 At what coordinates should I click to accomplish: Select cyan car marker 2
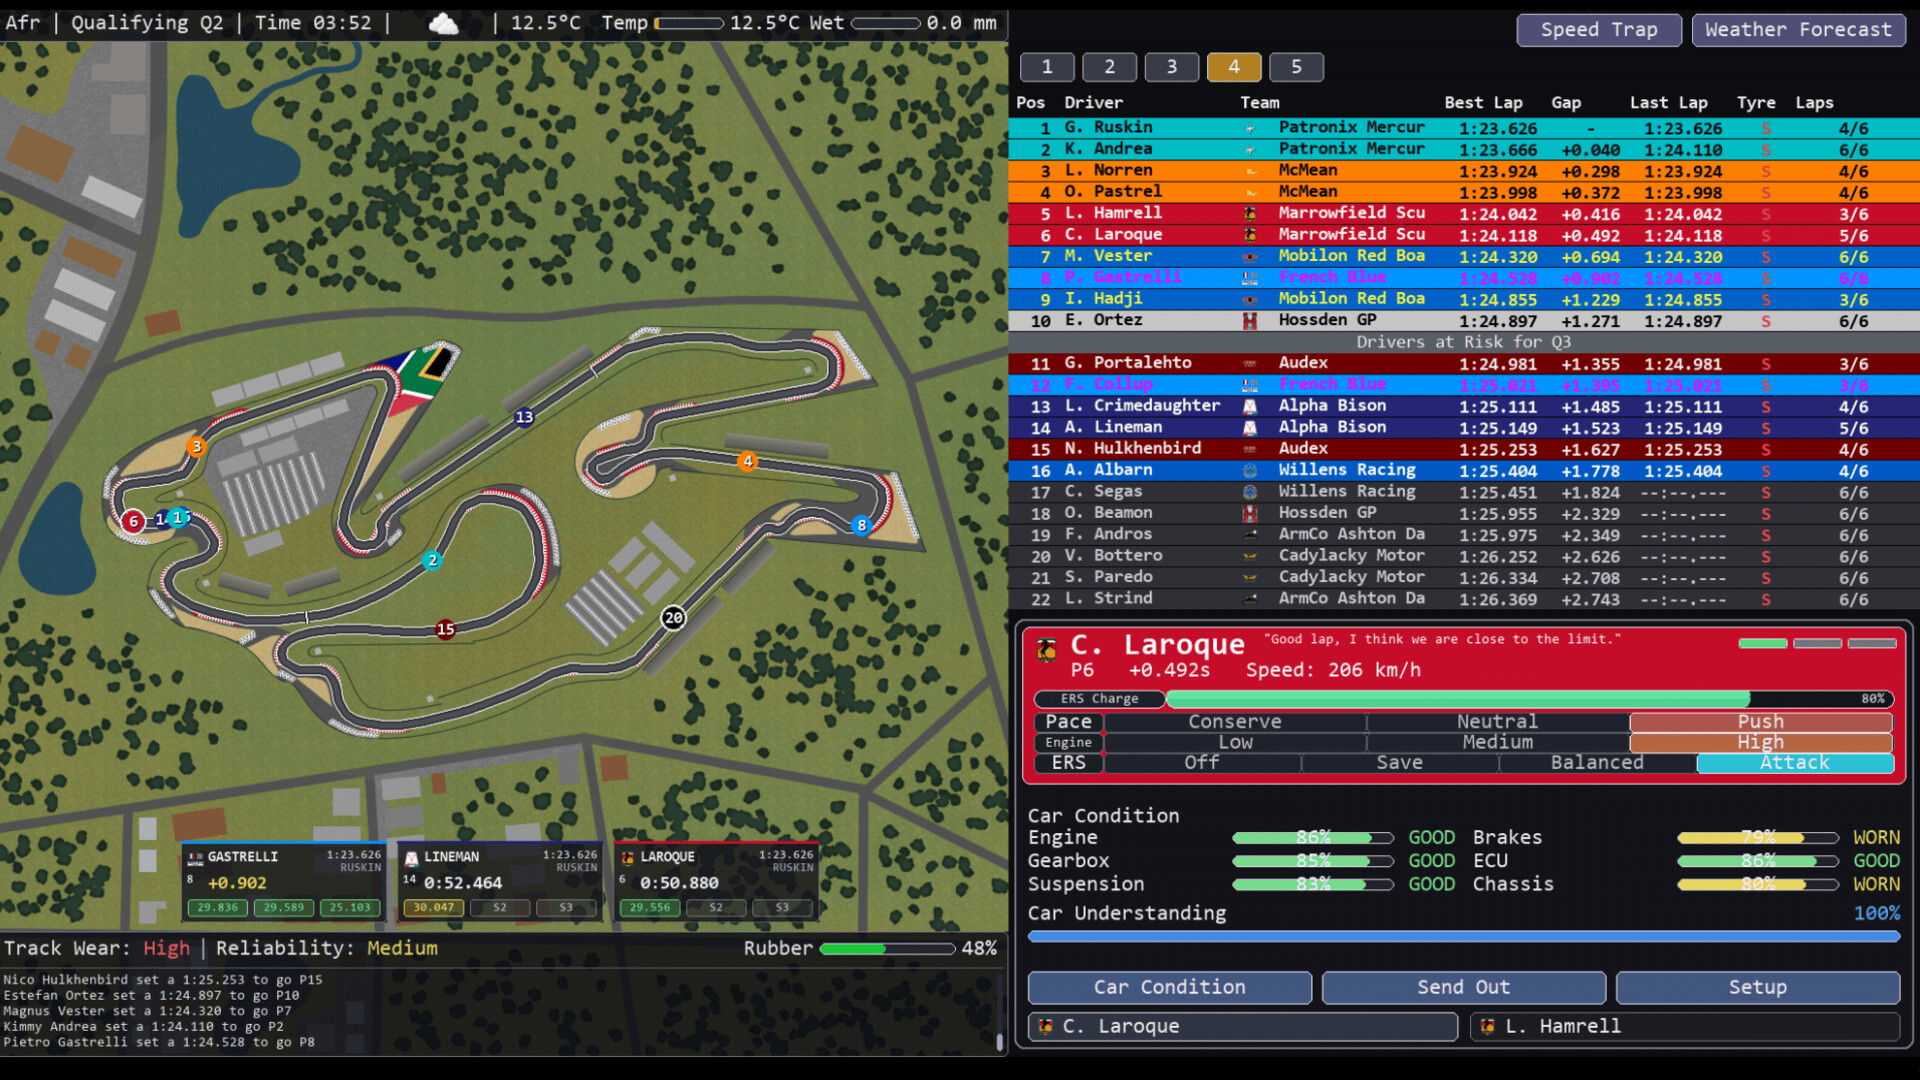[x=432, y=560]
